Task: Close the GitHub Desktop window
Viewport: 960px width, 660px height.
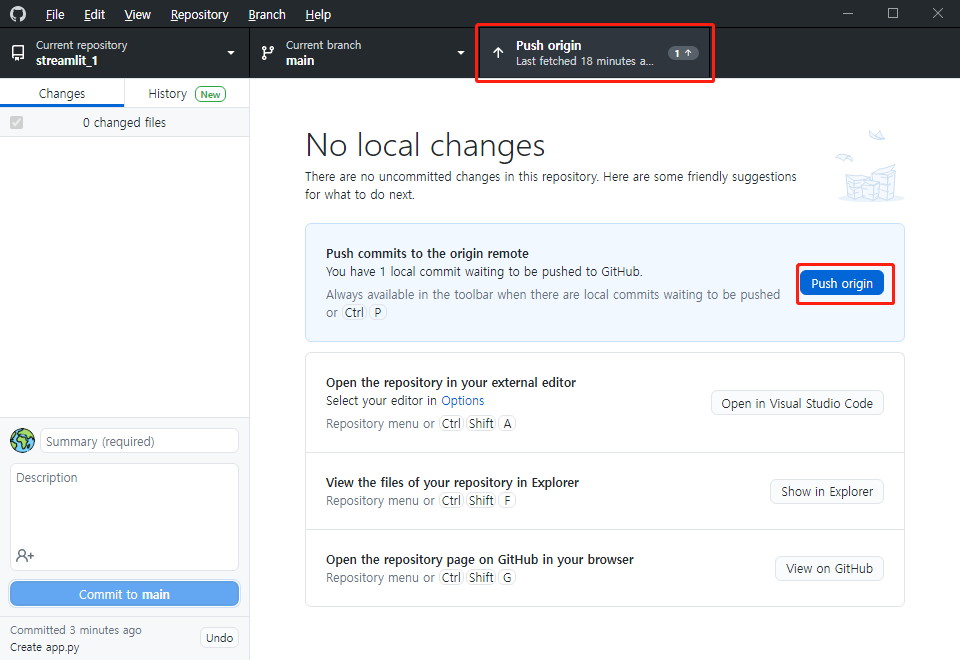Action: [937, 13]
